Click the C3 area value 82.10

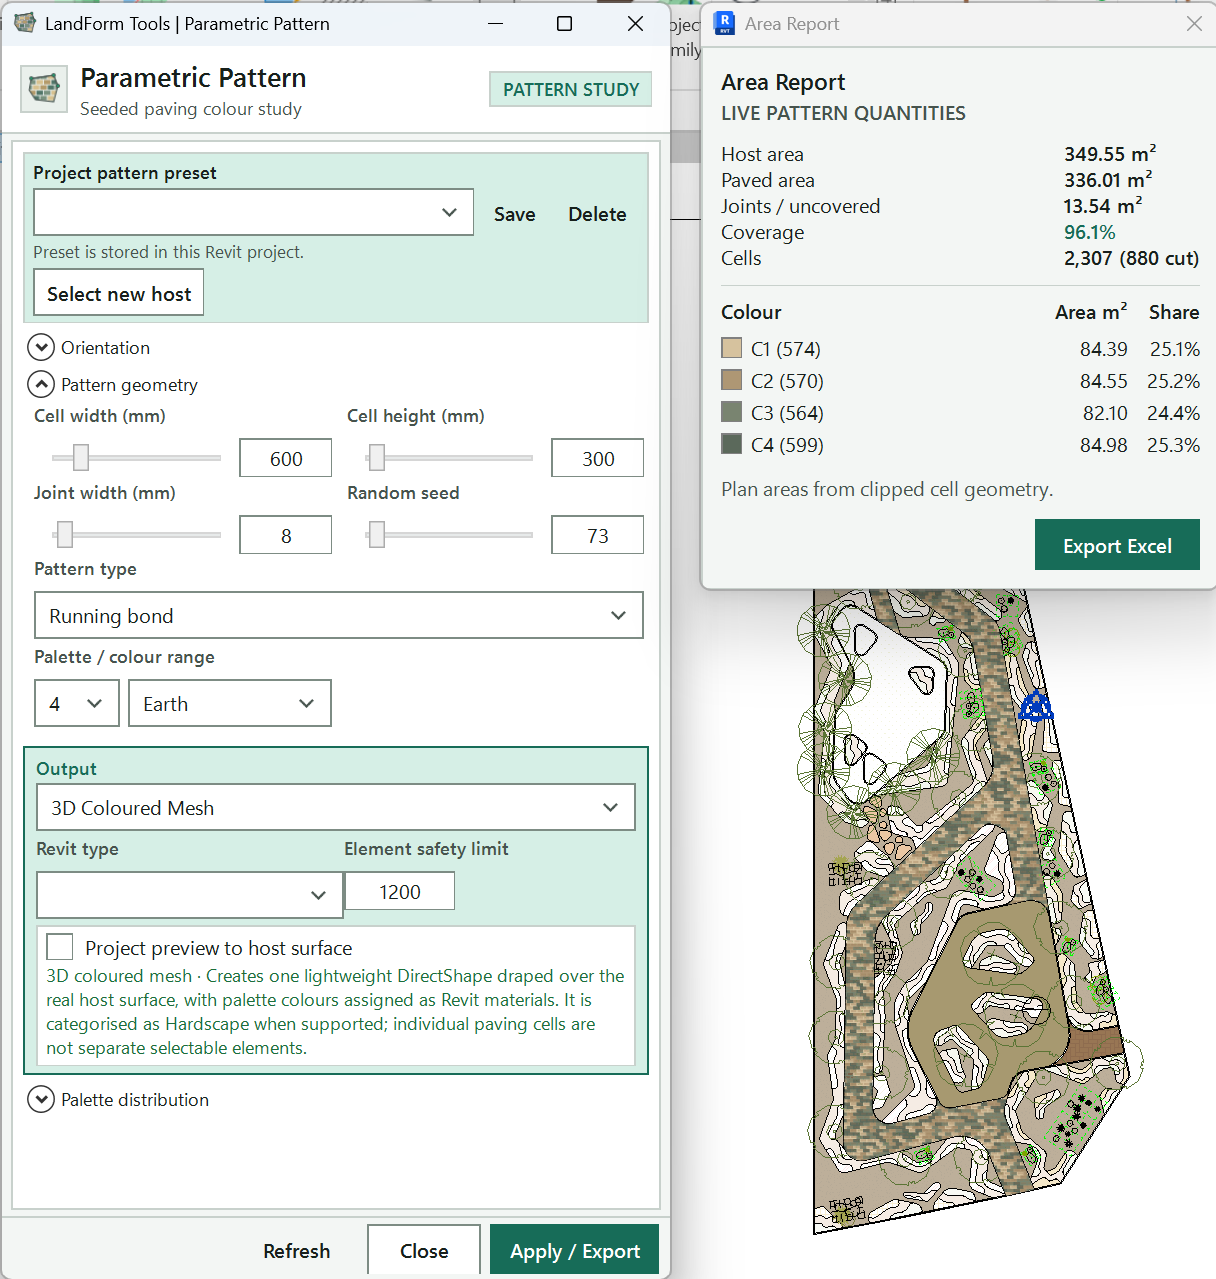(1105, 413)
